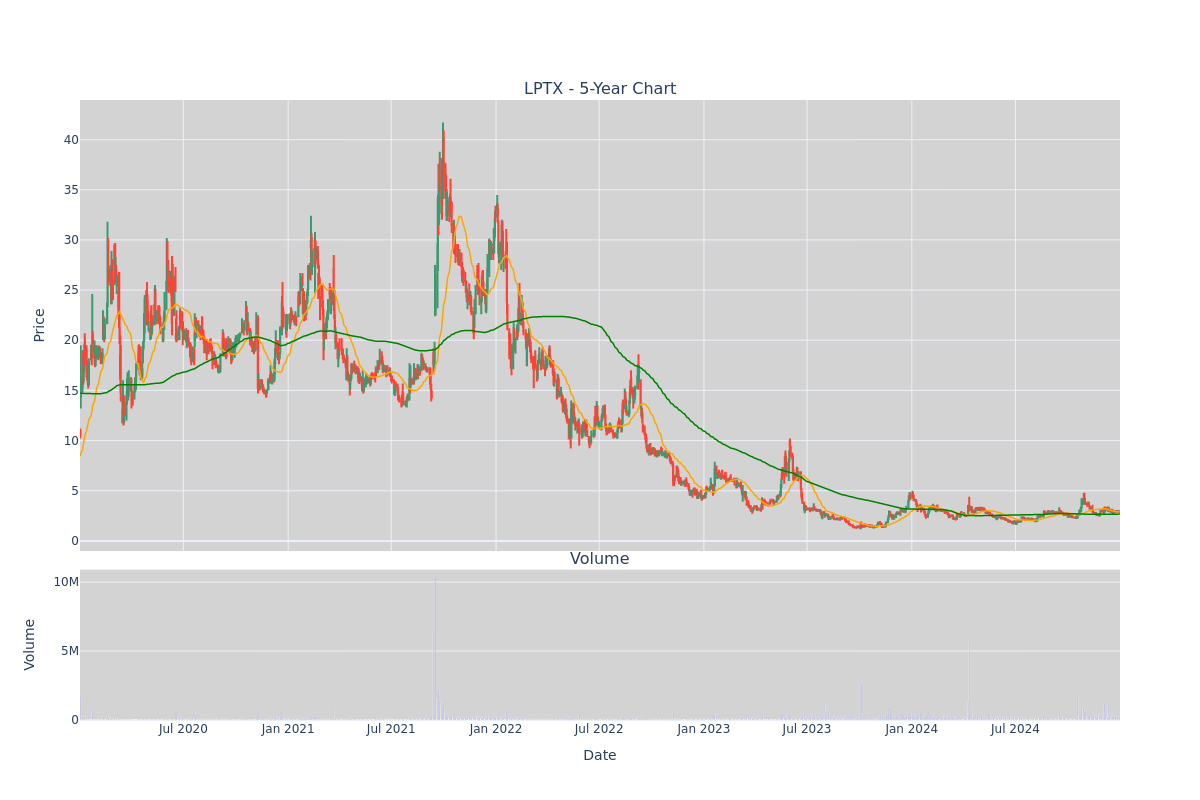Click the price axis label '40'
The height and width of the screenshot is (800, 1200).
coord(71,140)
